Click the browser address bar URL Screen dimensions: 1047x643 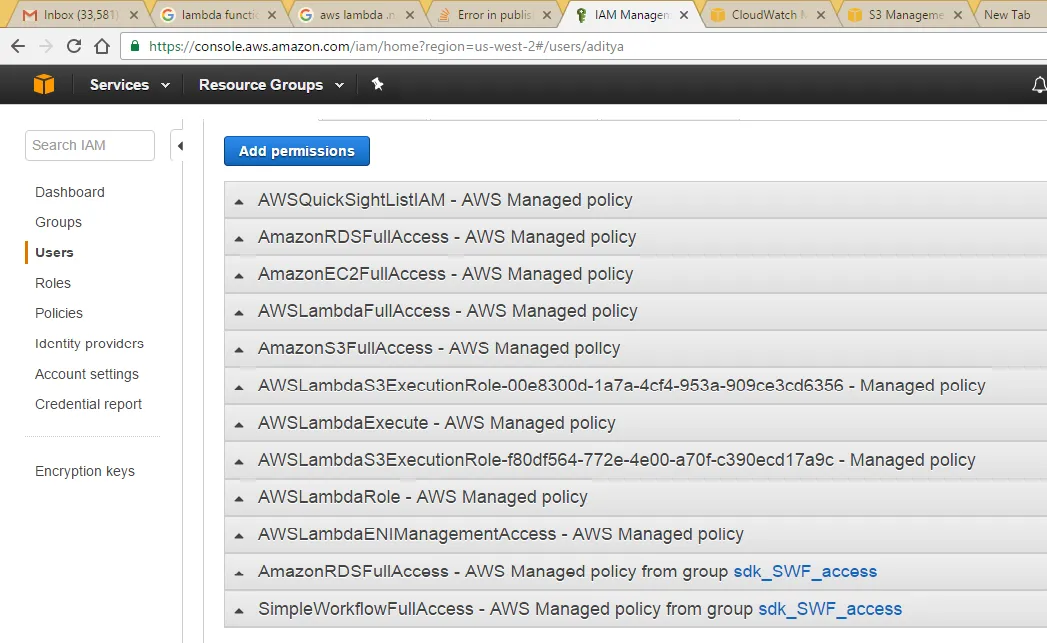tap(386, 46)
